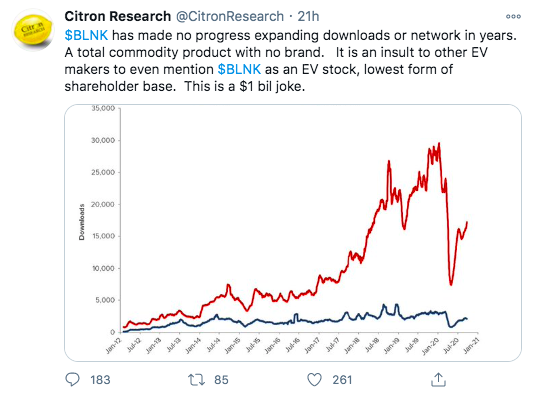Click the first $BLNK cashtag

(x=86, y=35)
